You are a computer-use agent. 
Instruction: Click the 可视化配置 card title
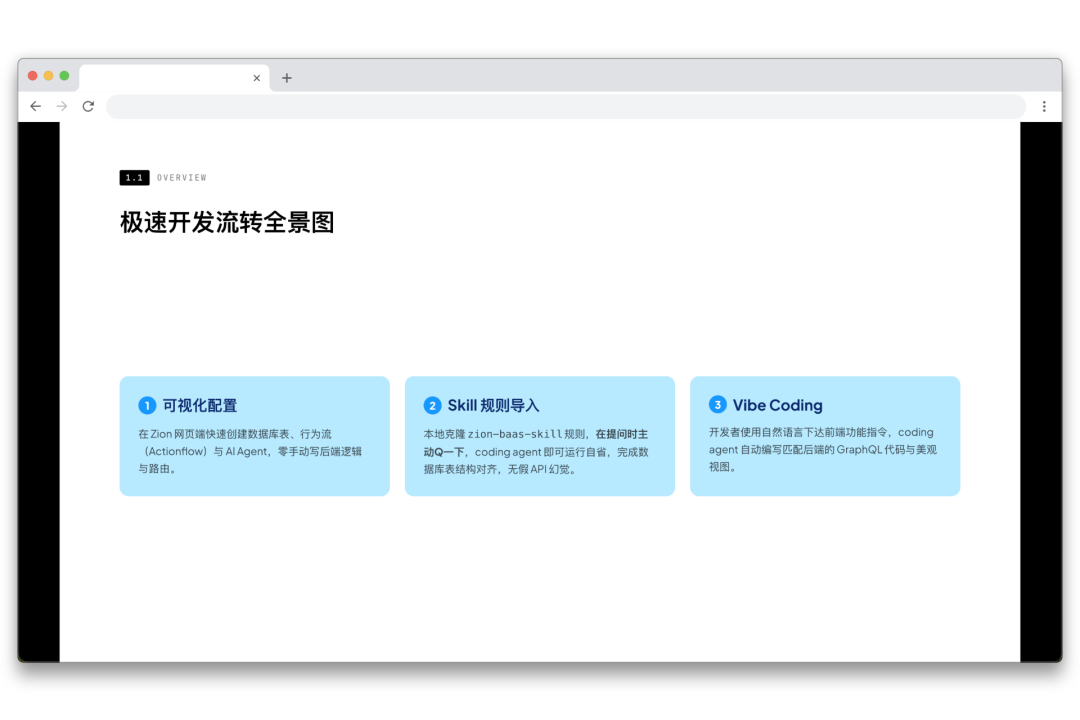(x=200, y=405)
